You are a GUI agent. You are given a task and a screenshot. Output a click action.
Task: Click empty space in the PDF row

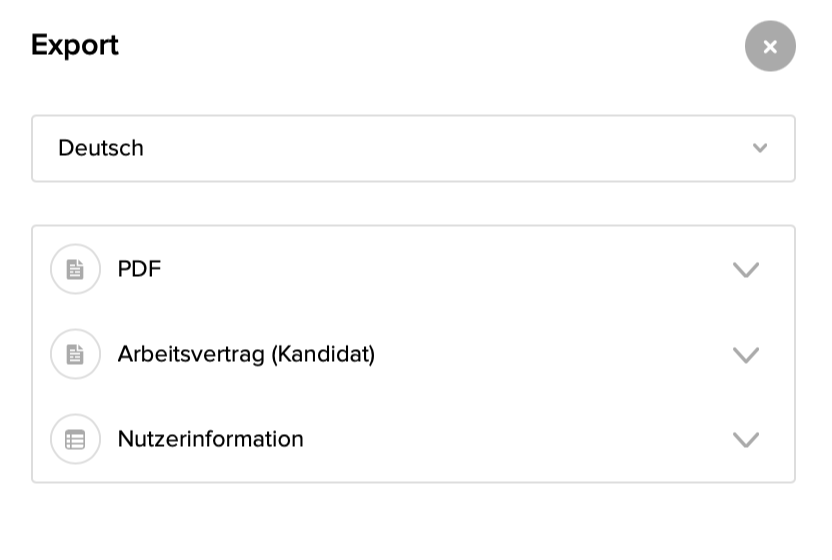(450, 269)
